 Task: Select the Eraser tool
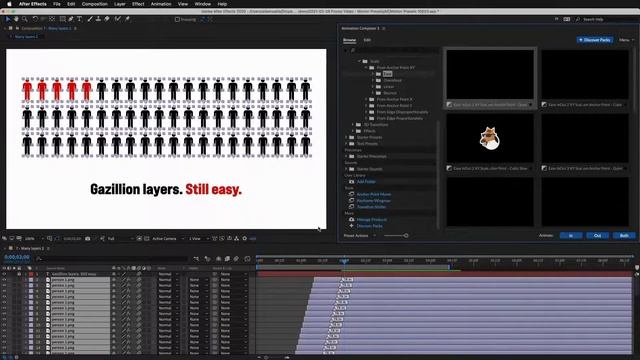pyautogui.click(x=107, y=19)
